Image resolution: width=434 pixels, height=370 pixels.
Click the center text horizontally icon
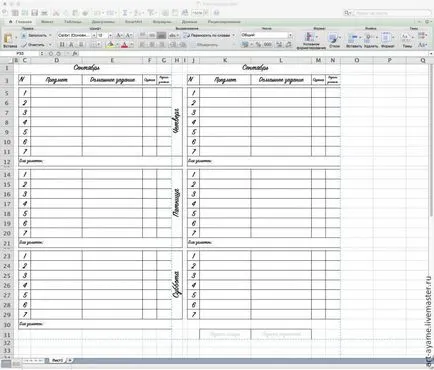[152, 45]
